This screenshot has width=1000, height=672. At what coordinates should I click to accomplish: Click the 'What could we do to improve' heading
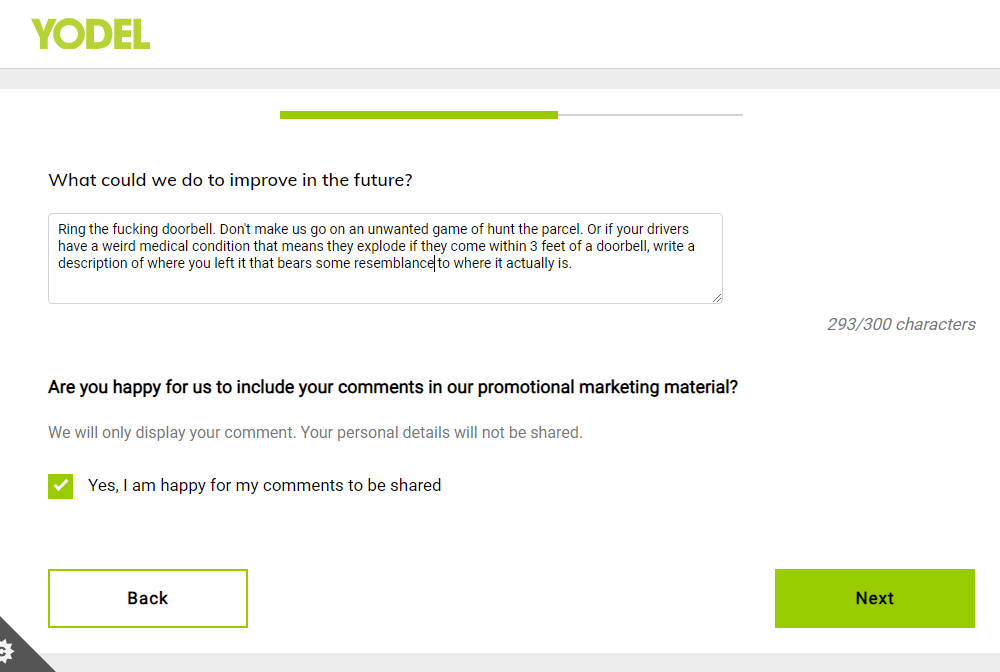point(230,180)
